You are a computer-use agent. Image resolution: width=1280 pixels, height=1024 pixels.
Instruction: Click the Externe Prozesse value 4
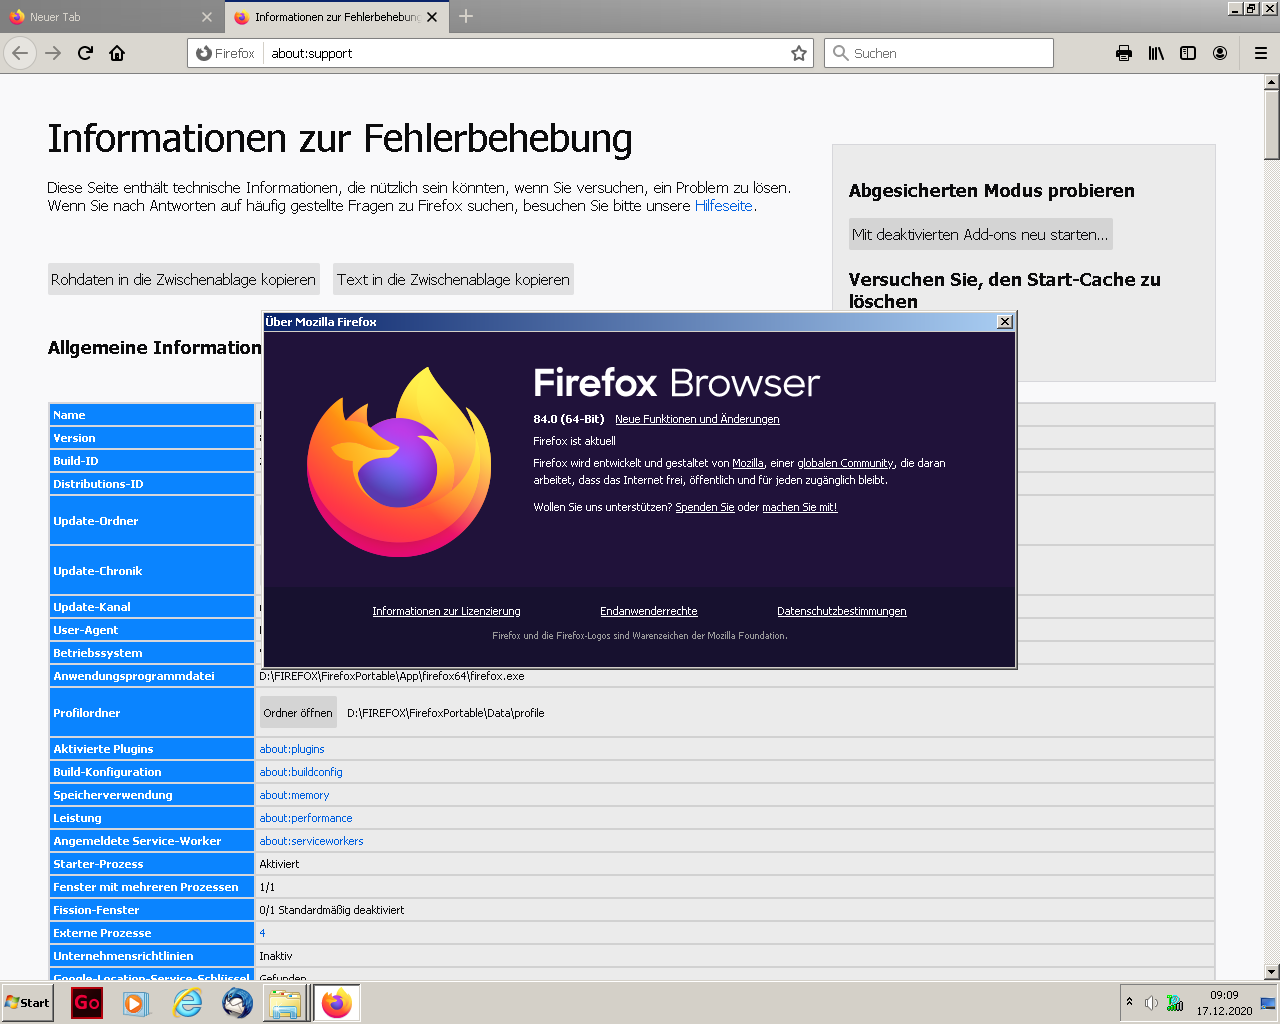[x=263, y=933]
